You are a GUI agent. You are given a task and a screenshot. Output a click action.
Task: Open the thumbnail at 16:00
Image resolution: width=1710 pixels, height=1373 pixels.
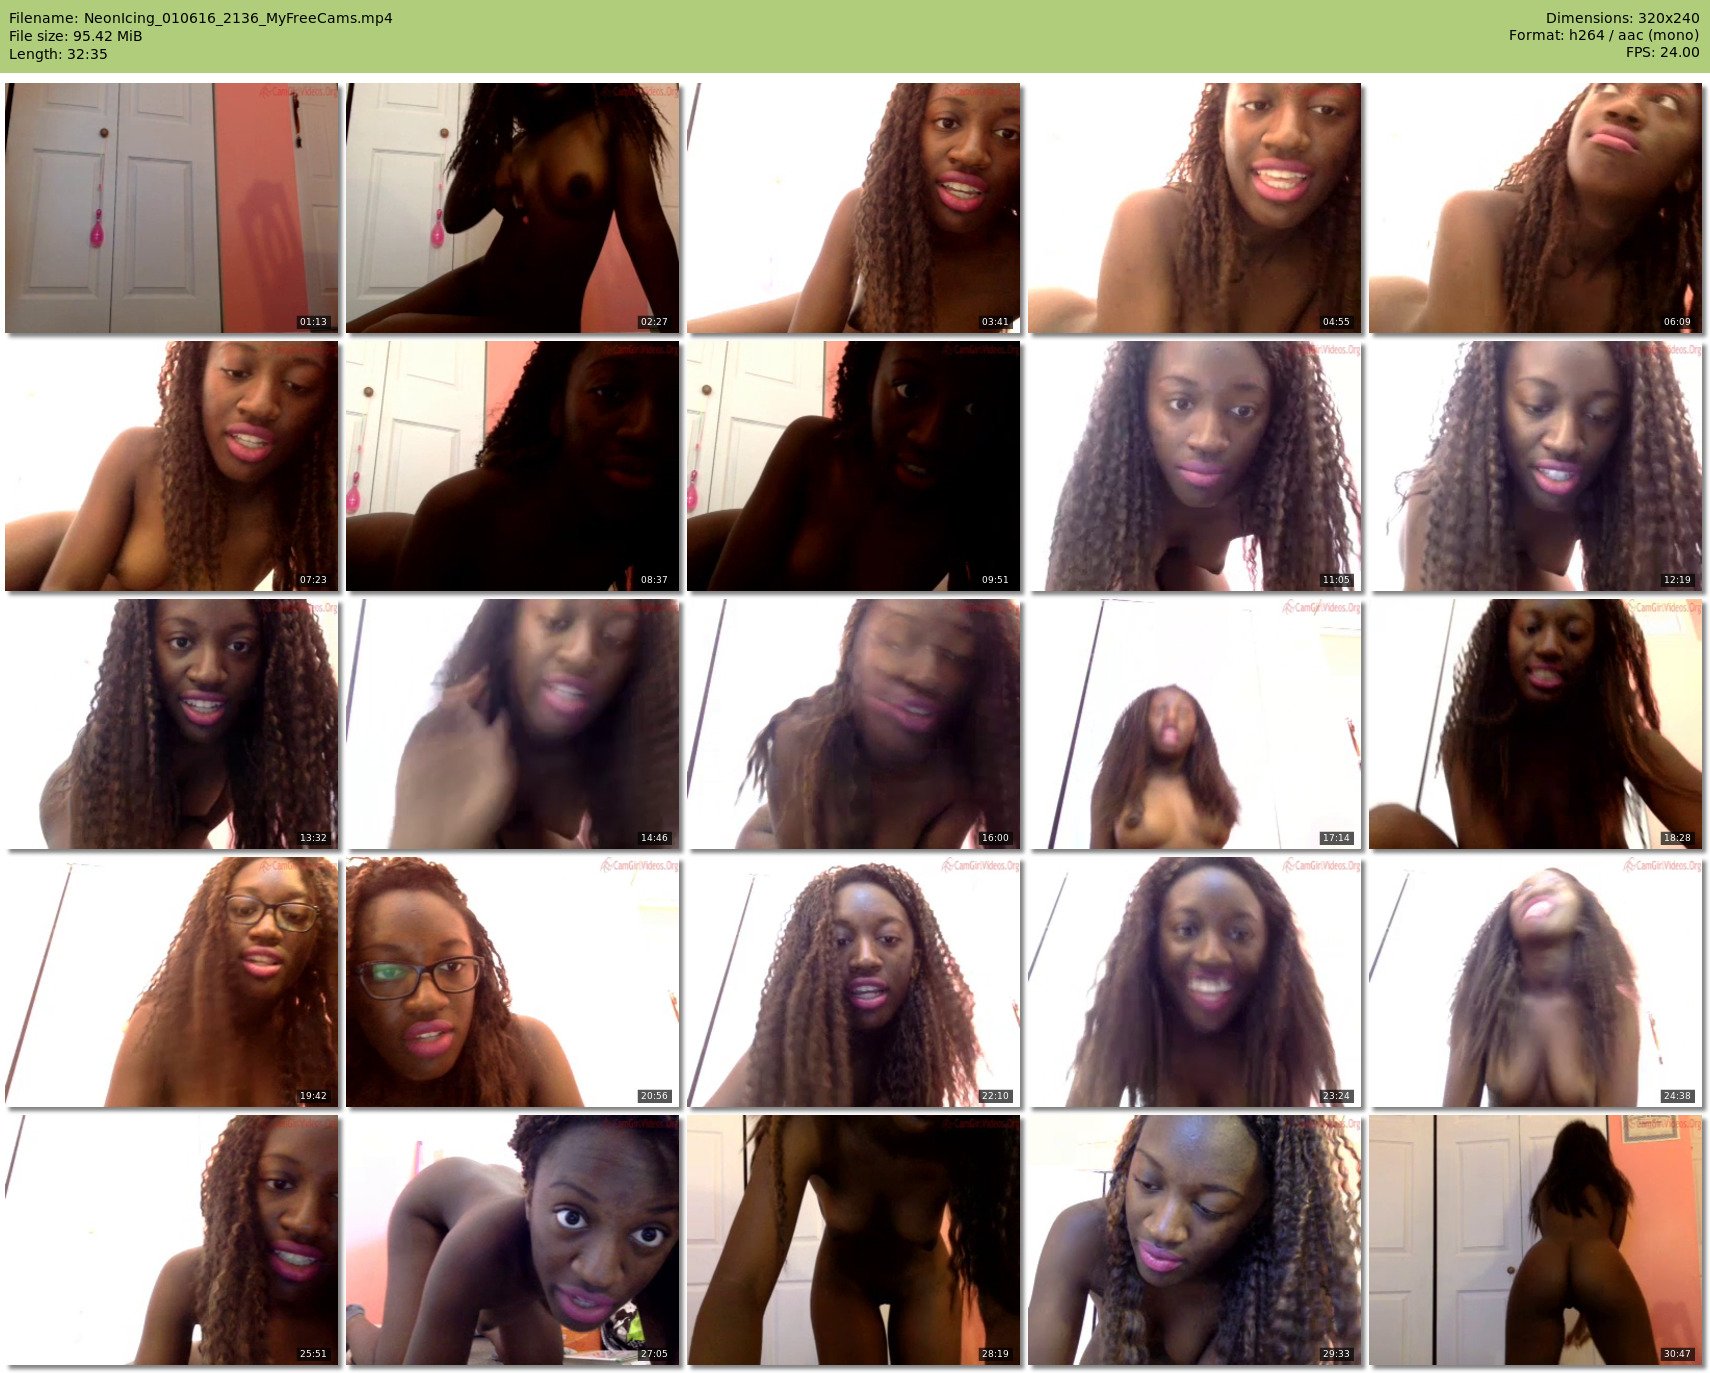coord(854,724)
